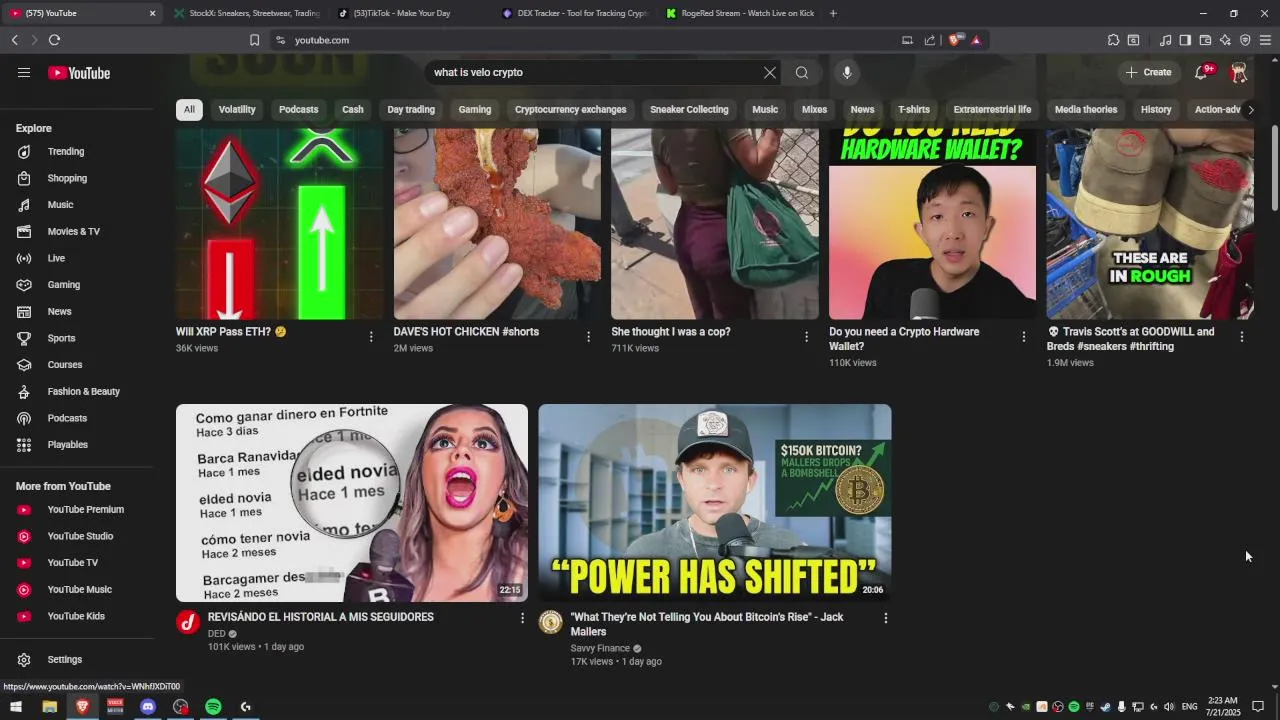Click the YouTube logo home link
Viewport: 1280px width, 720px height.
click(79, 72)
